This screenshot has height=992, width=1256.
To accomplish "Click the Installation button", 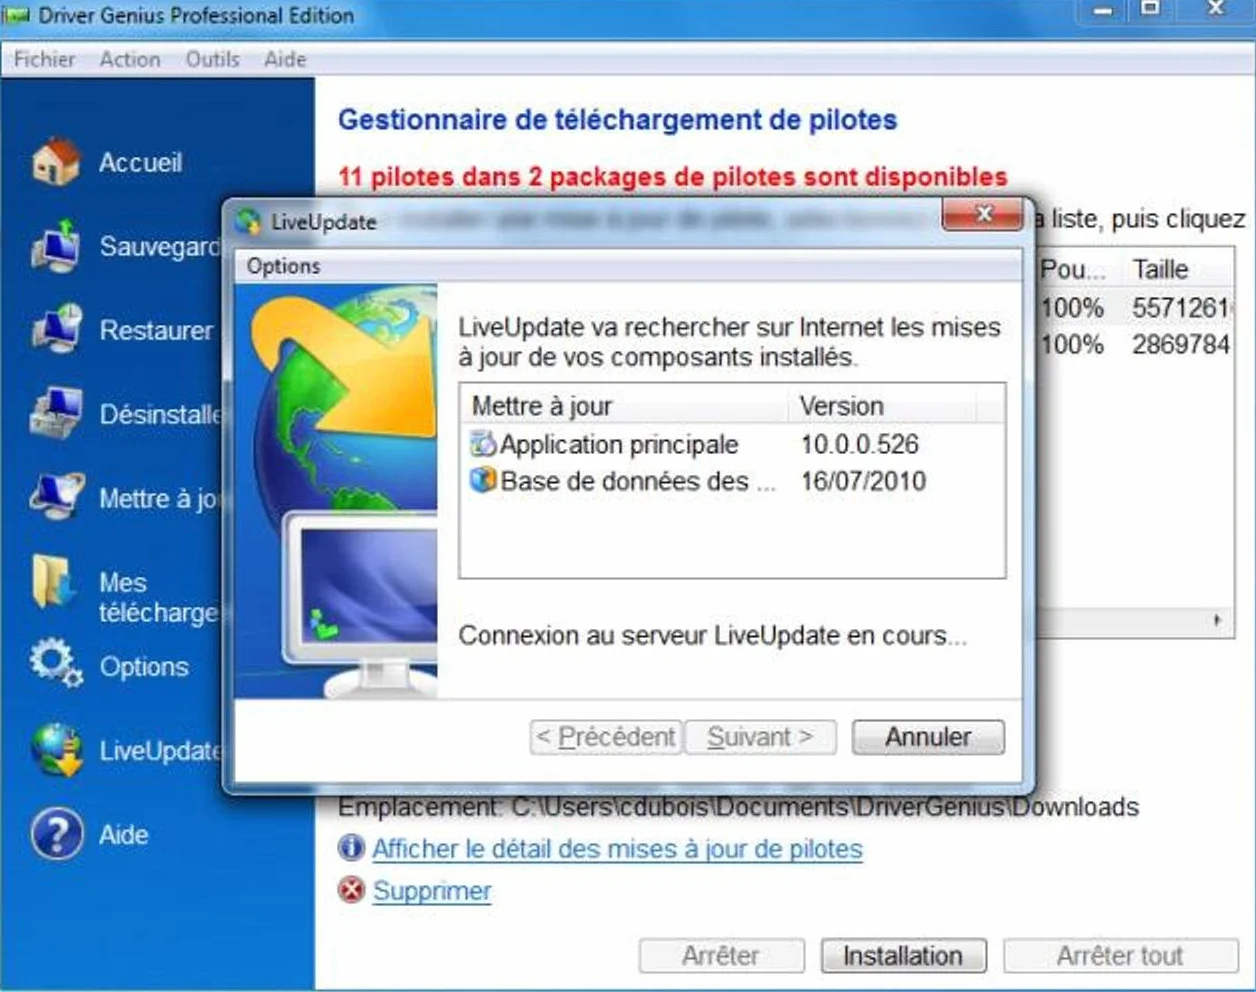I will point(903,955).
